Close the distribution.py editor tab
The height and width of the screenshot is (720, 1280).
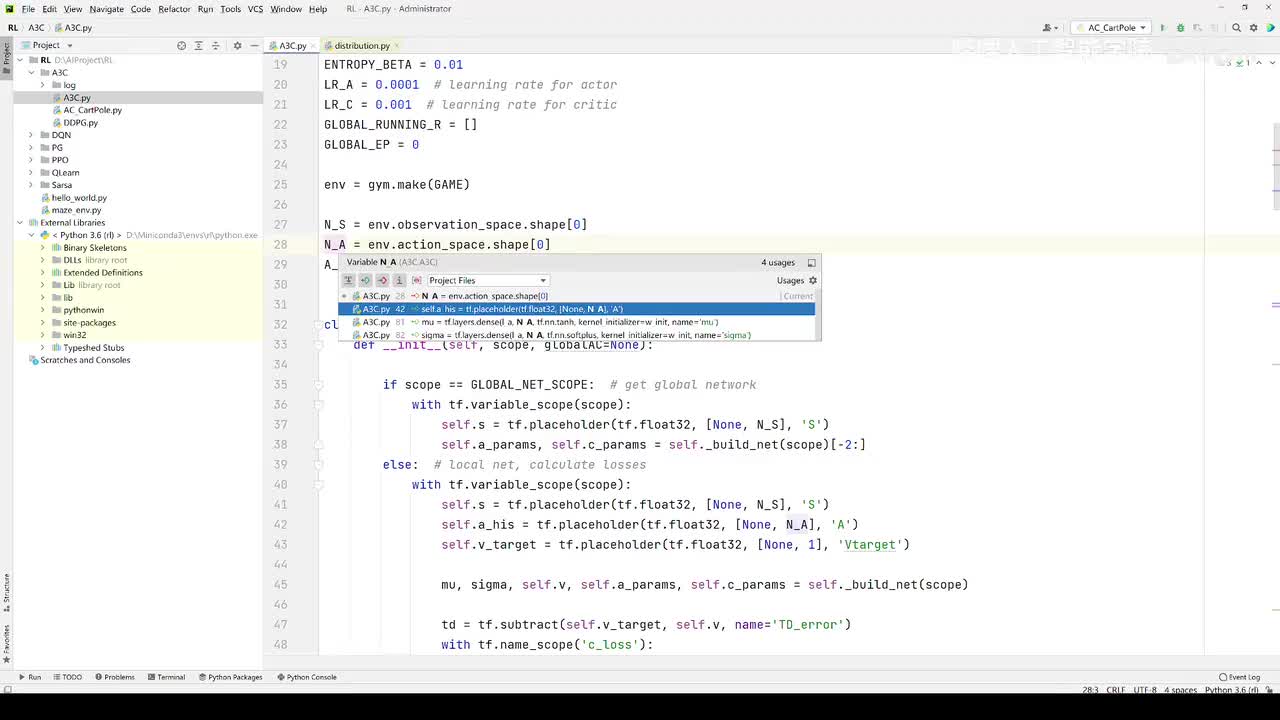pos(397,46)
